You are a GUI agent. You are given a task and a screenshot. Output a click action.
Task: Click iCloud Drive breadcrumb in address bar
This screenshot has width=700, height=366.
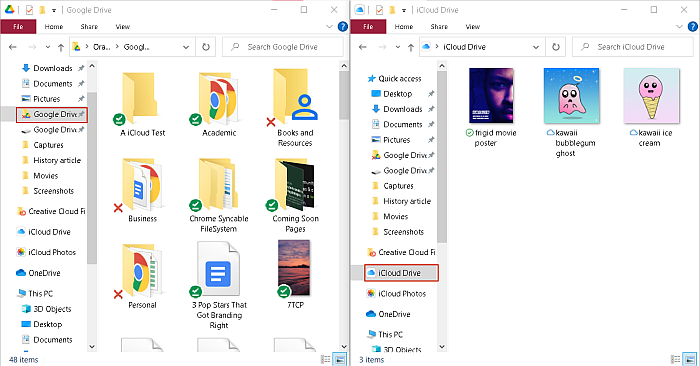[464, 47]
